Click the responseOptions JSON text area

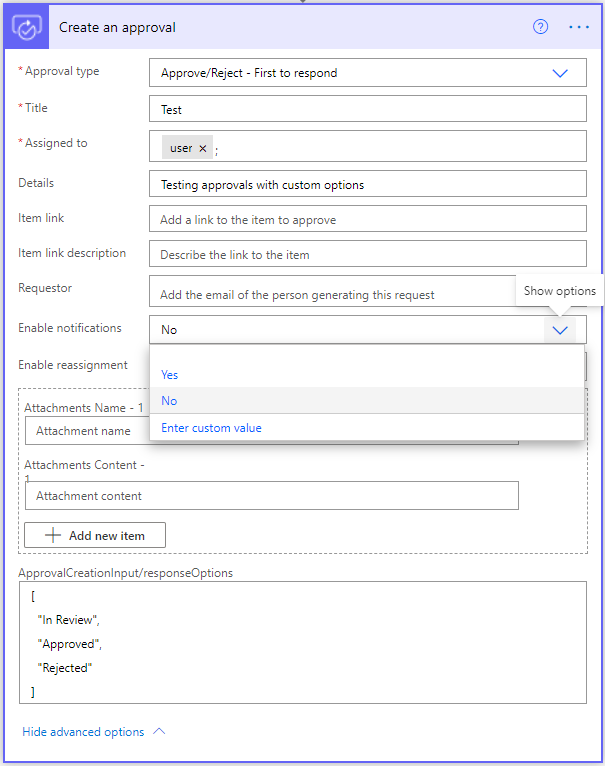pos(302,642)
